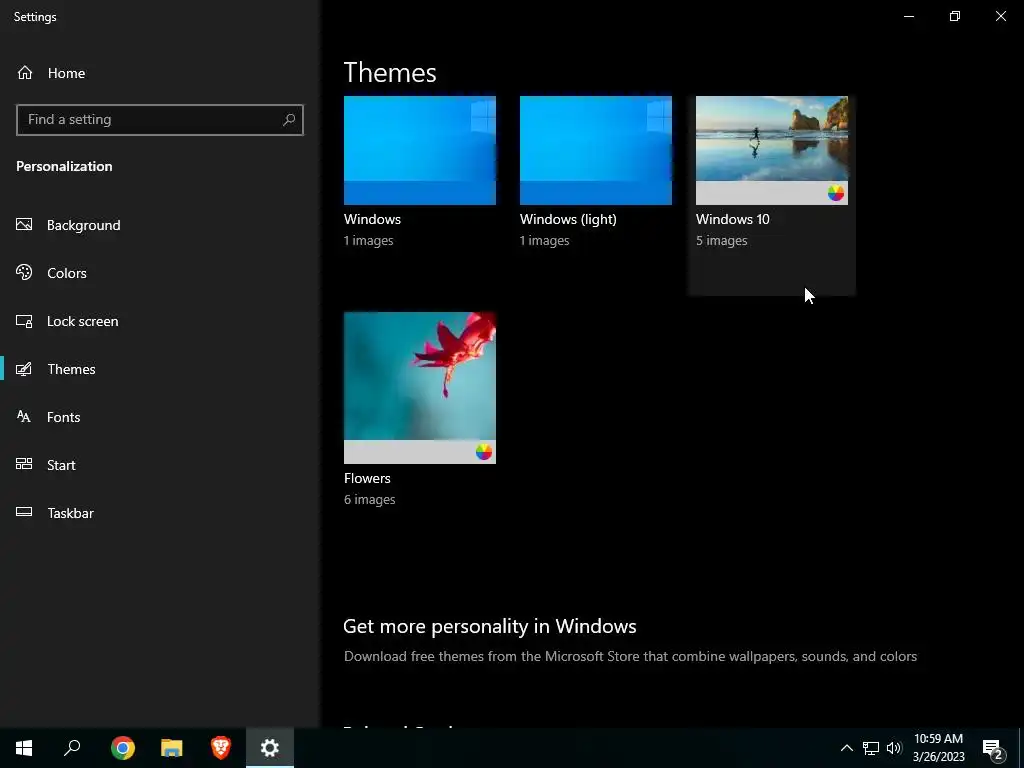
Task: Launch Google Chrome from taskbar
Action: pos(123,748)
